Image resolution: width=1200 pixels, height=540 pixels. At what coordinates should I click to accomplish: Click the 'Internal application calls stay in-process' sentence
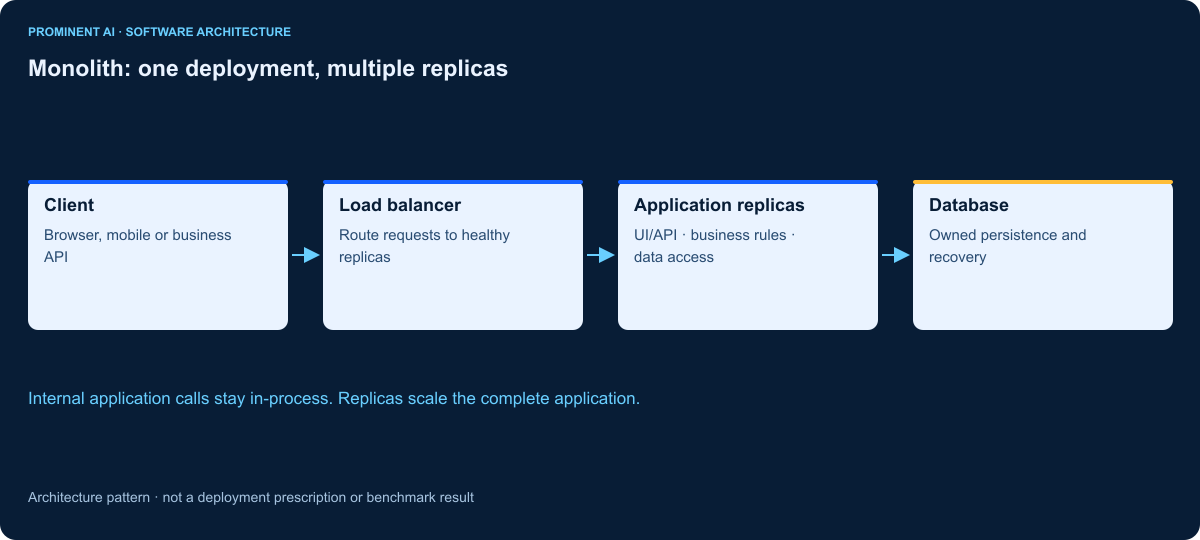click(x=181, y=398)
